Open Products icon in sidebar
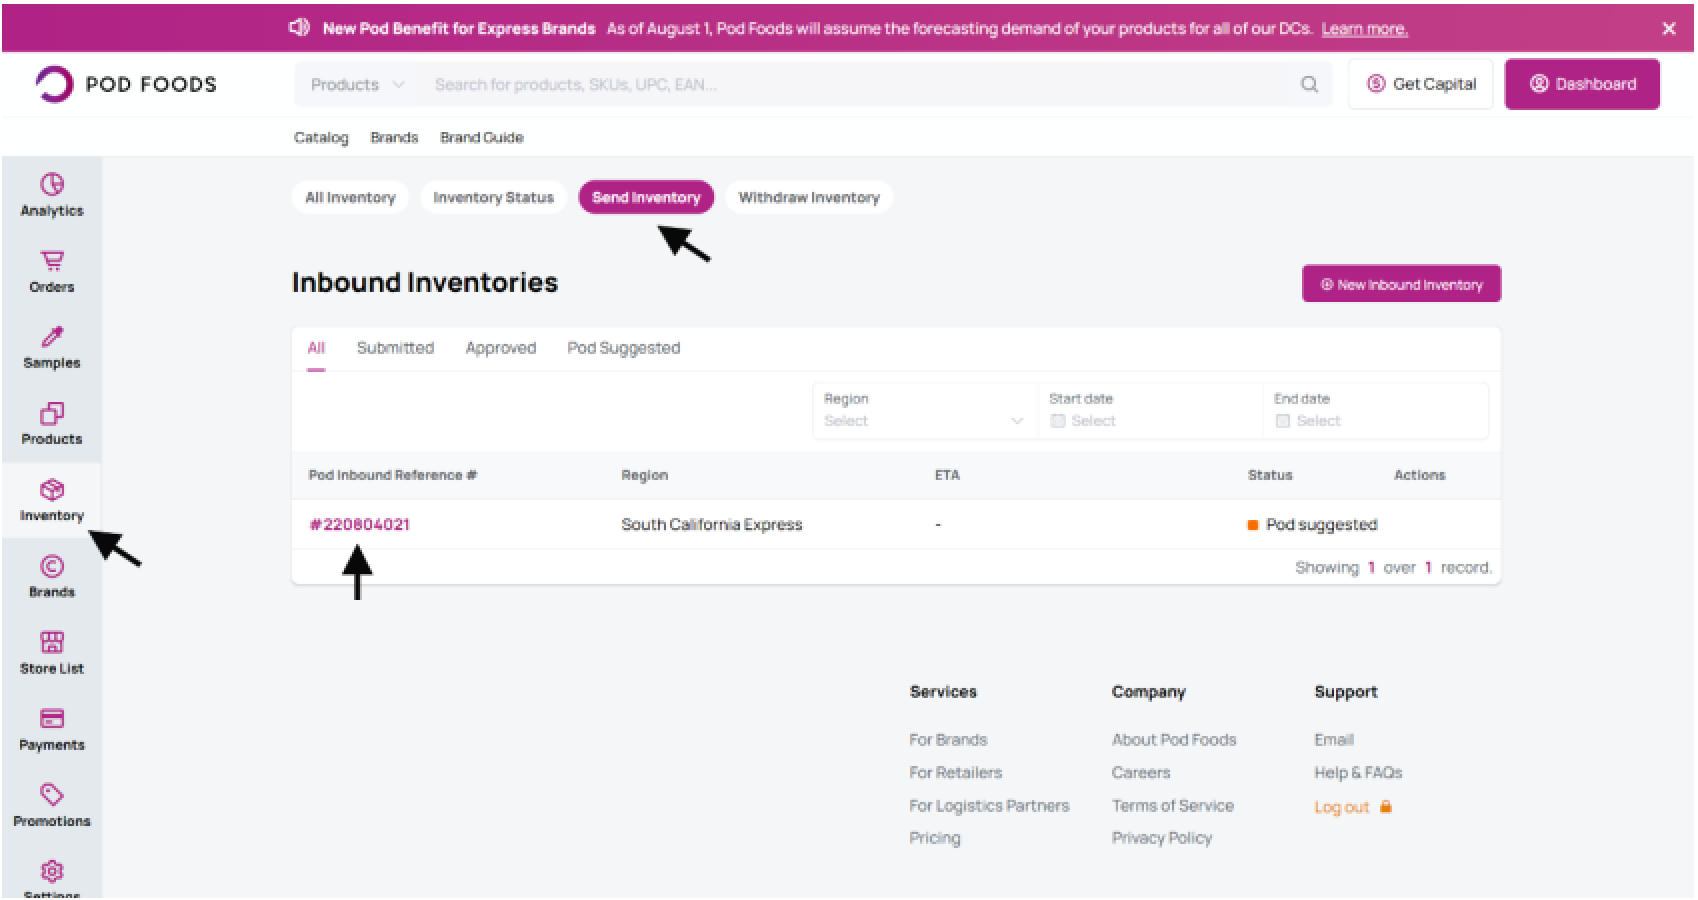This screenshot has width=1698, height=900. [52, 413]
